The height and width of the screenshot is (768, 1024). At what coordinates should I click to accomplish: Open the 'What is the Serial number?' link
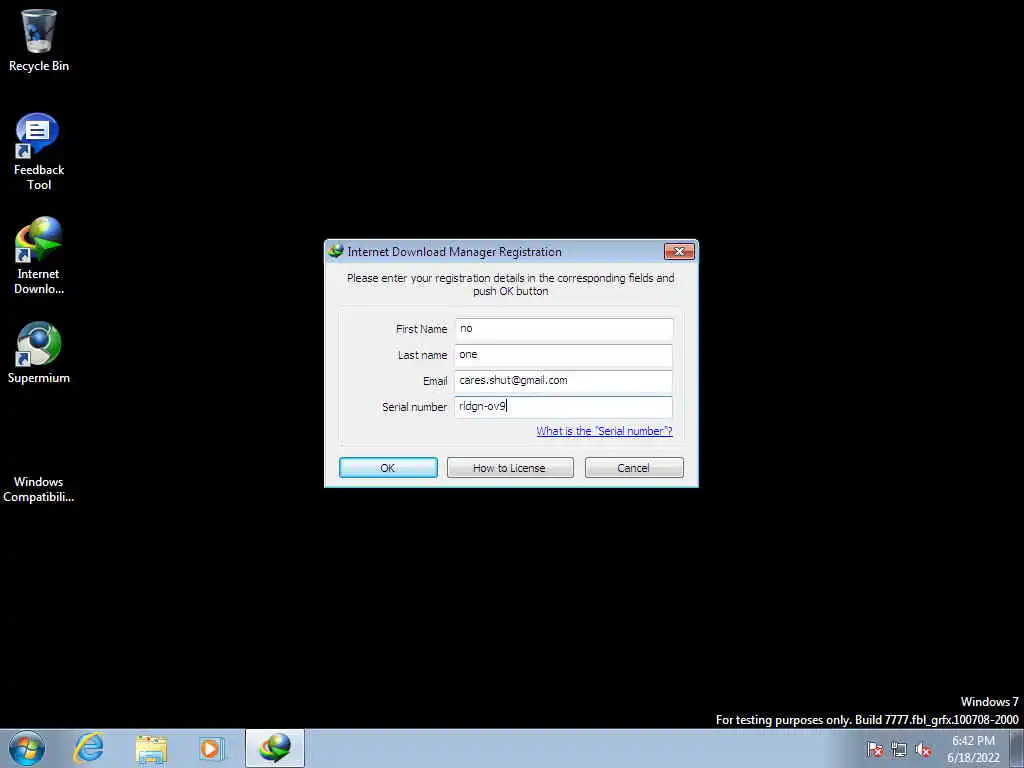[x=604, y=431]
